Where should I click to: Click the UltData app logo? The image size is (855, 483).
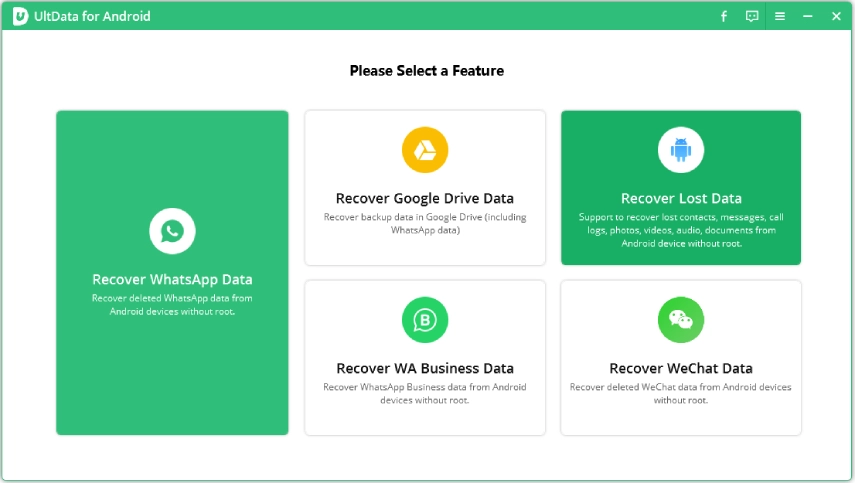pyautogui.click(x=20, y=17)
